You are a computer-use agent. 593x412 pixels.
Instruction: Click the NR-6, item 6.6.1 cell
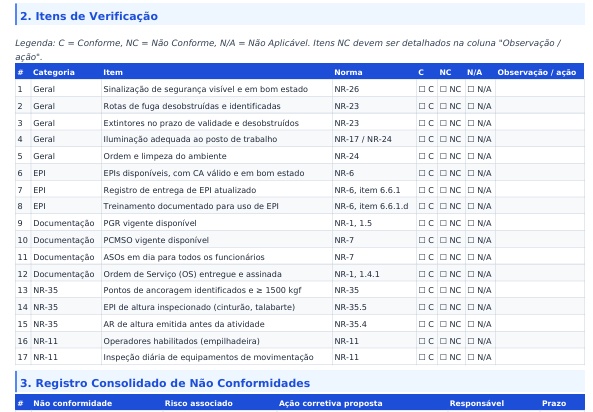(374, 190)
